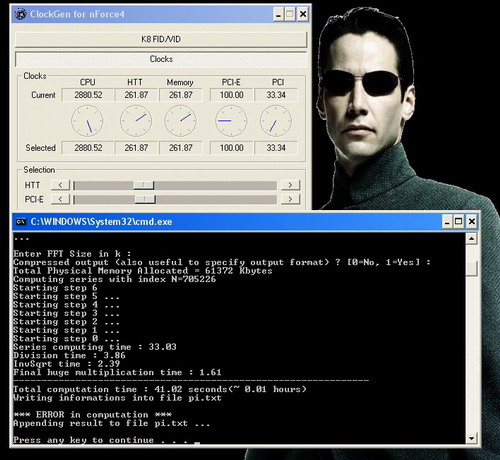Click the 'Final huge multiplication time' line

tap(117, 372)
